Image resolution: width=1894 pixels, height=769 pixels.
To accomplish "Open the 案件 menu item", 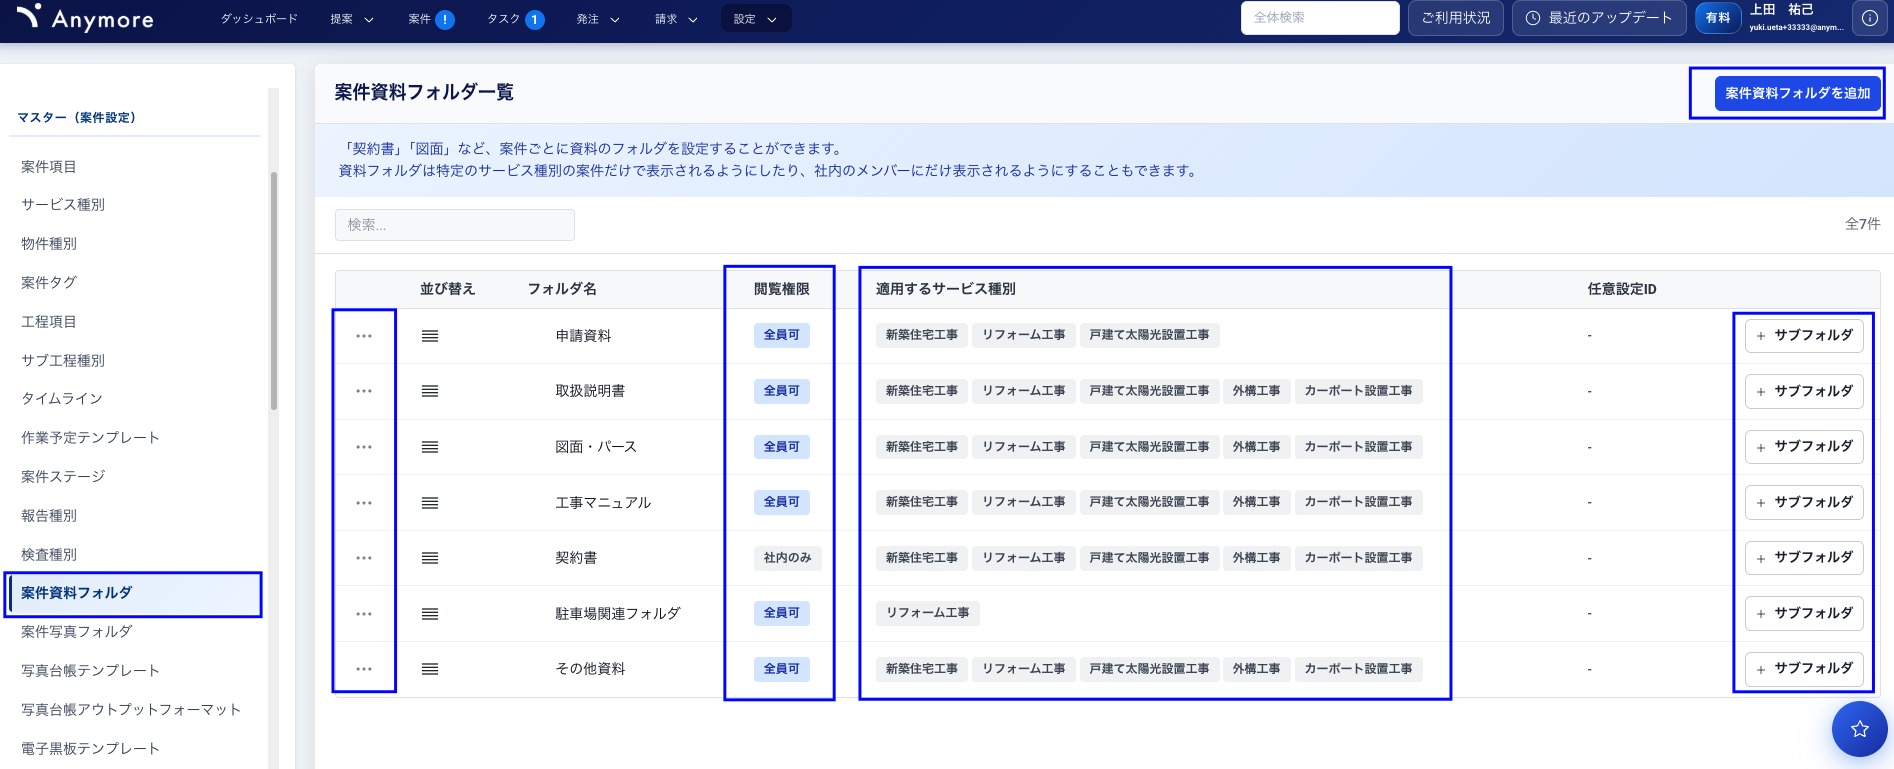I will (x=420, y=19).
